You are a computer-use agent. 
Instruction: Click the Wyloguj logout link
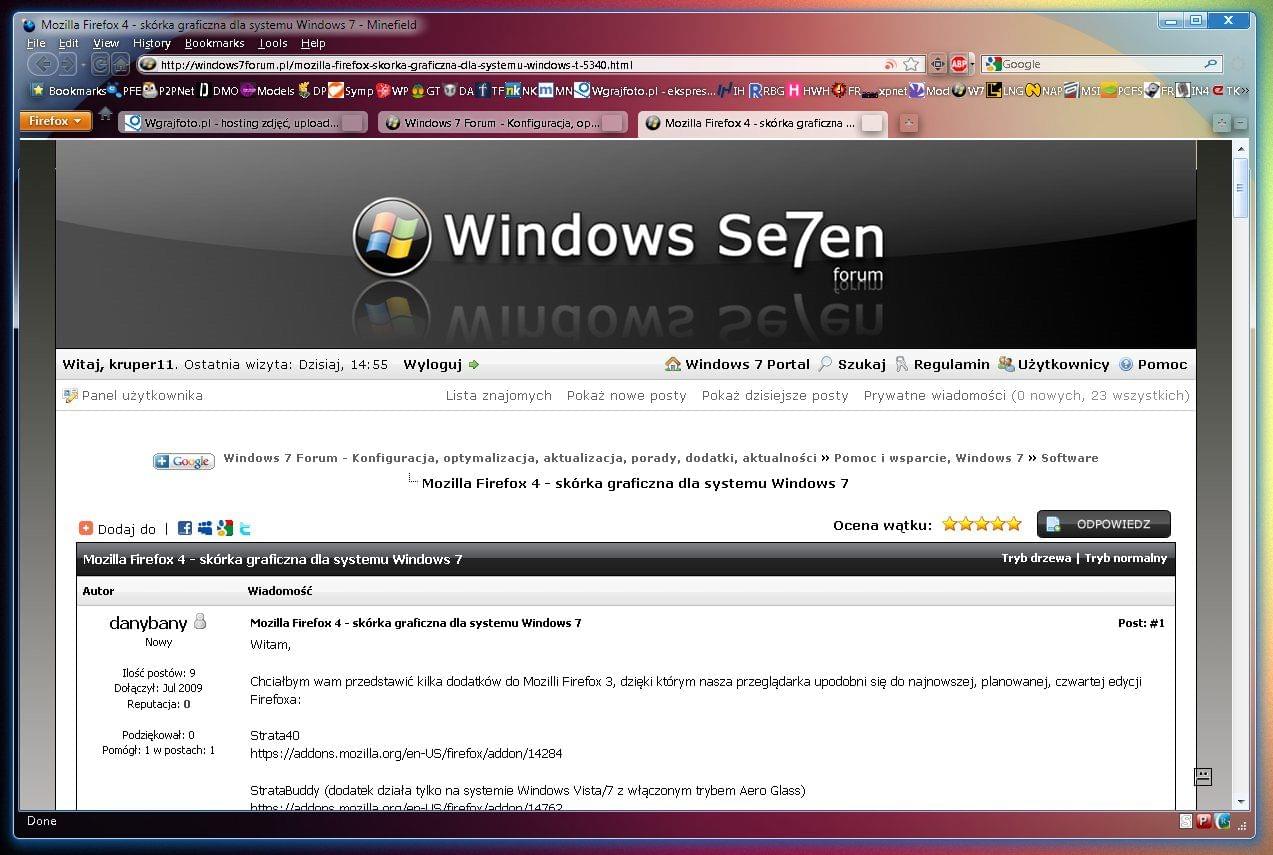pos(441,365)
